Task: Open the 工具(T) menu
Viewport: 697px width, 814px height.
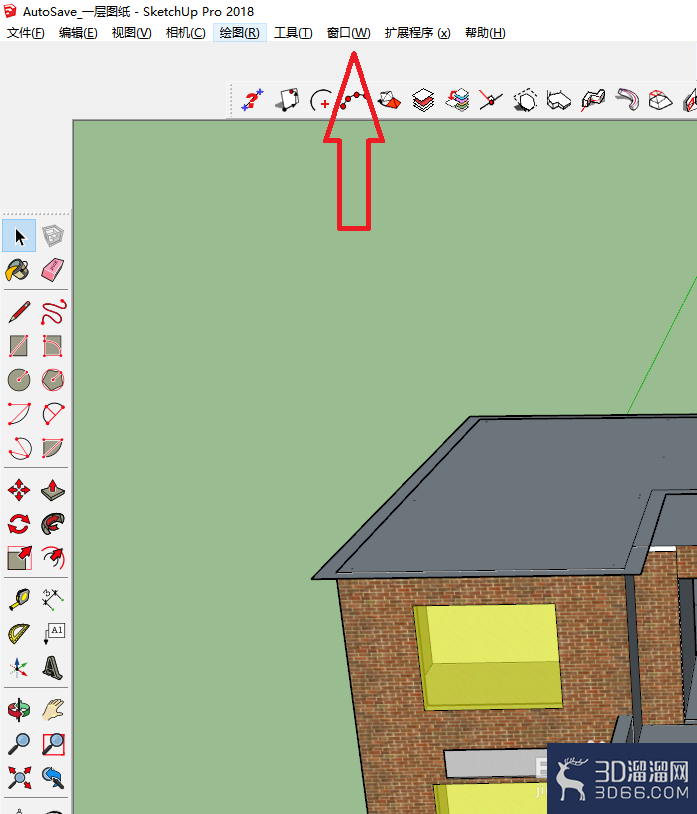Action: click(x=293, y=33)
